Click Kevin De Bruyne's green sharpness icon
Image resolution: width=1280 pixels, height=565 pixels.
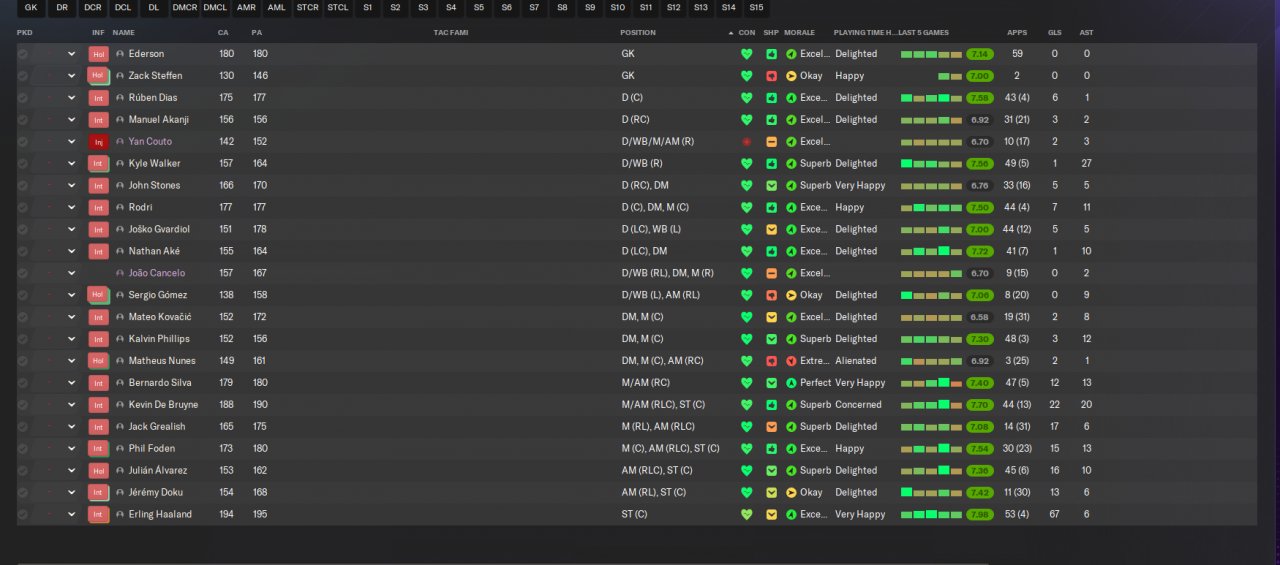[x=771, y=405]
